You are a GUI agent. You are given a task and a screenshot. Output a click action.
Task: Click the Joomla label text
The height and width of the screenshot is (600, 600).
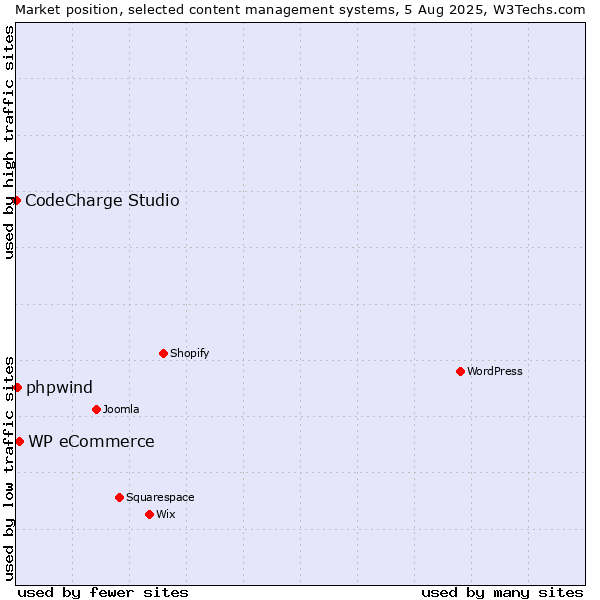[121, 409]
